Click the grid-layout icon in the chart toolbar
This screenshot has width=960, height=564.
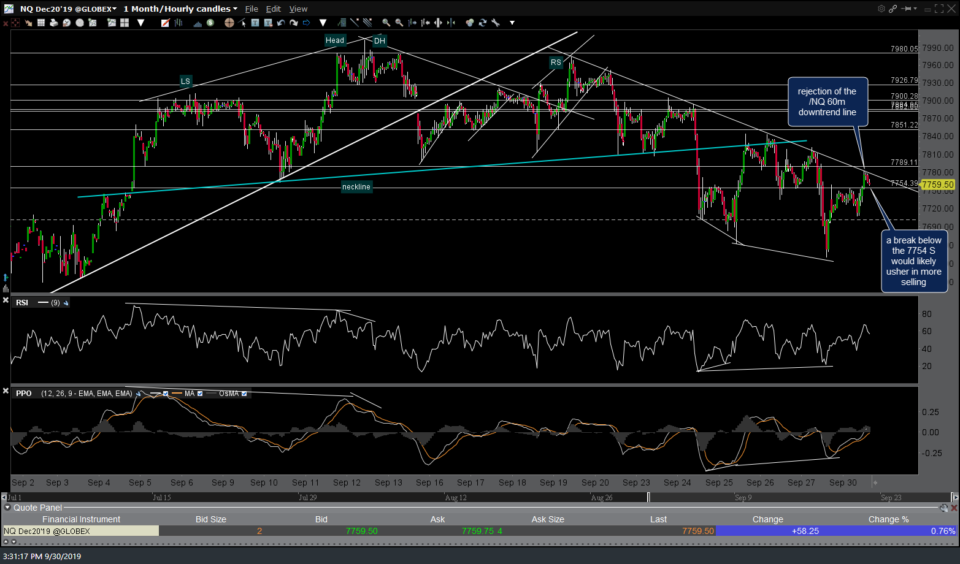tap(41, 23)
